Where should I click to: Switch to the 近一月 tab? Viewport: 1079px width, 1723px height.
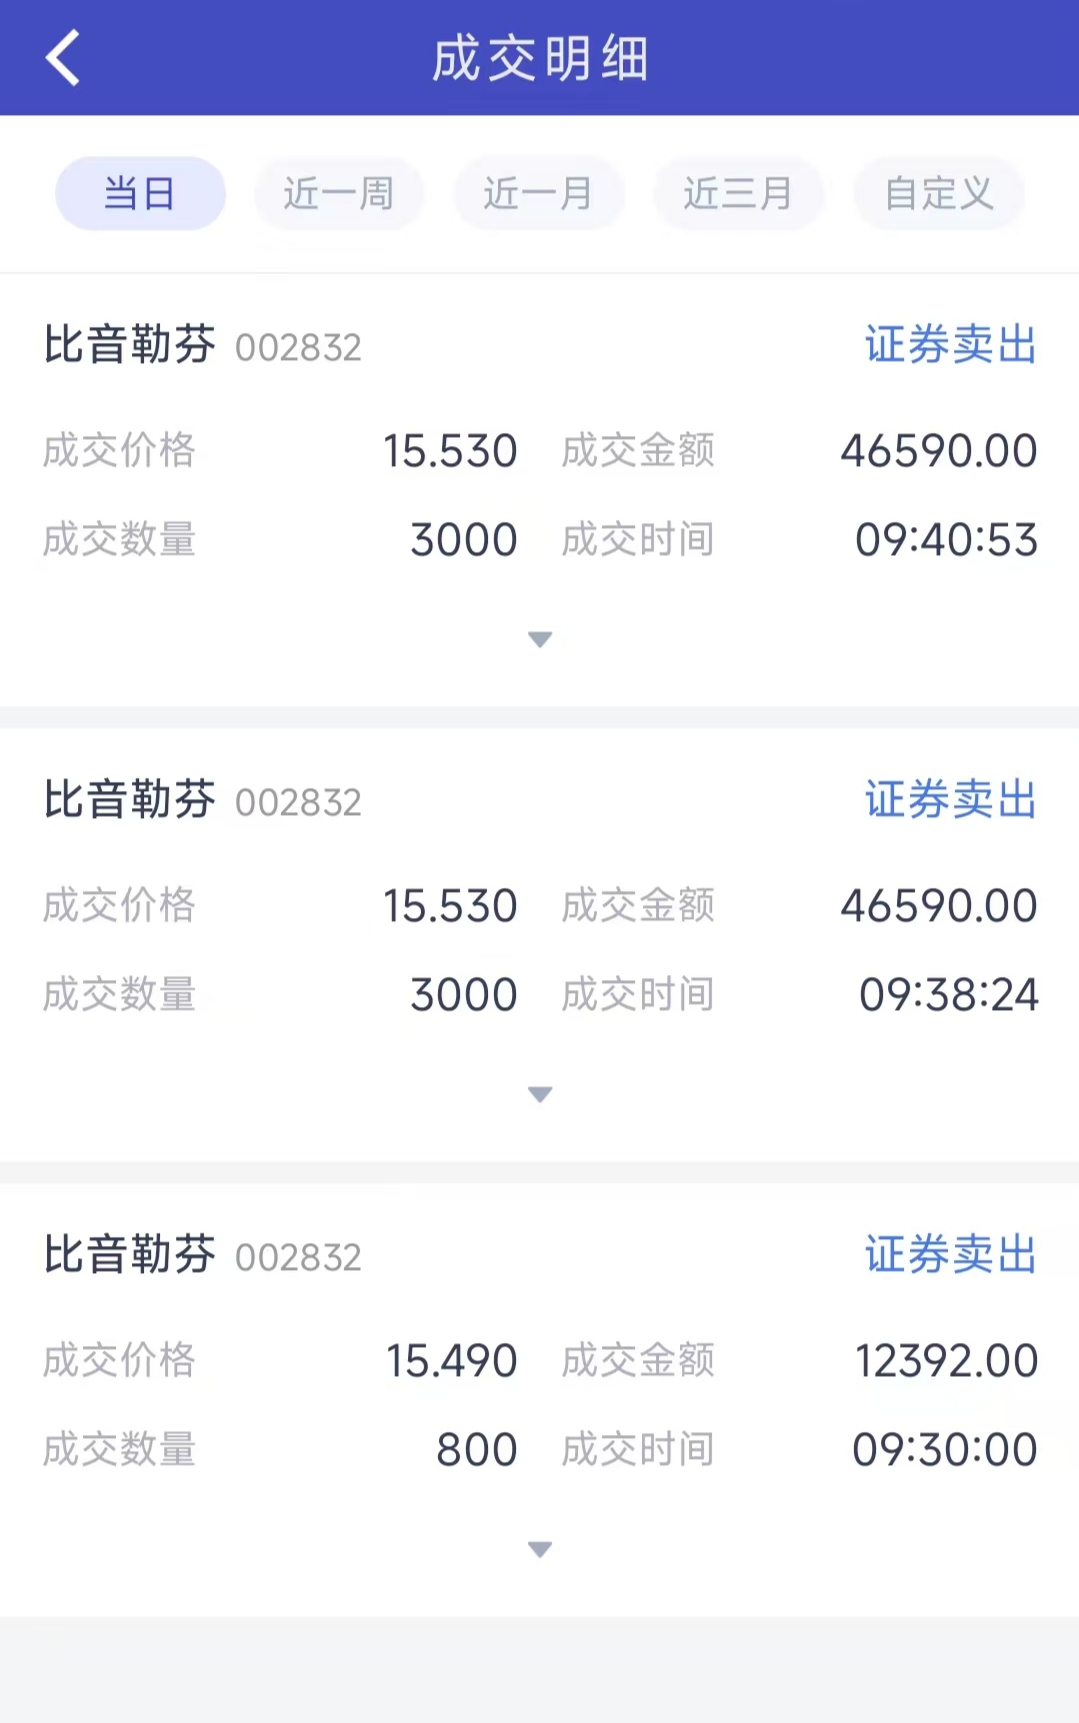click(x=539, y=193)
